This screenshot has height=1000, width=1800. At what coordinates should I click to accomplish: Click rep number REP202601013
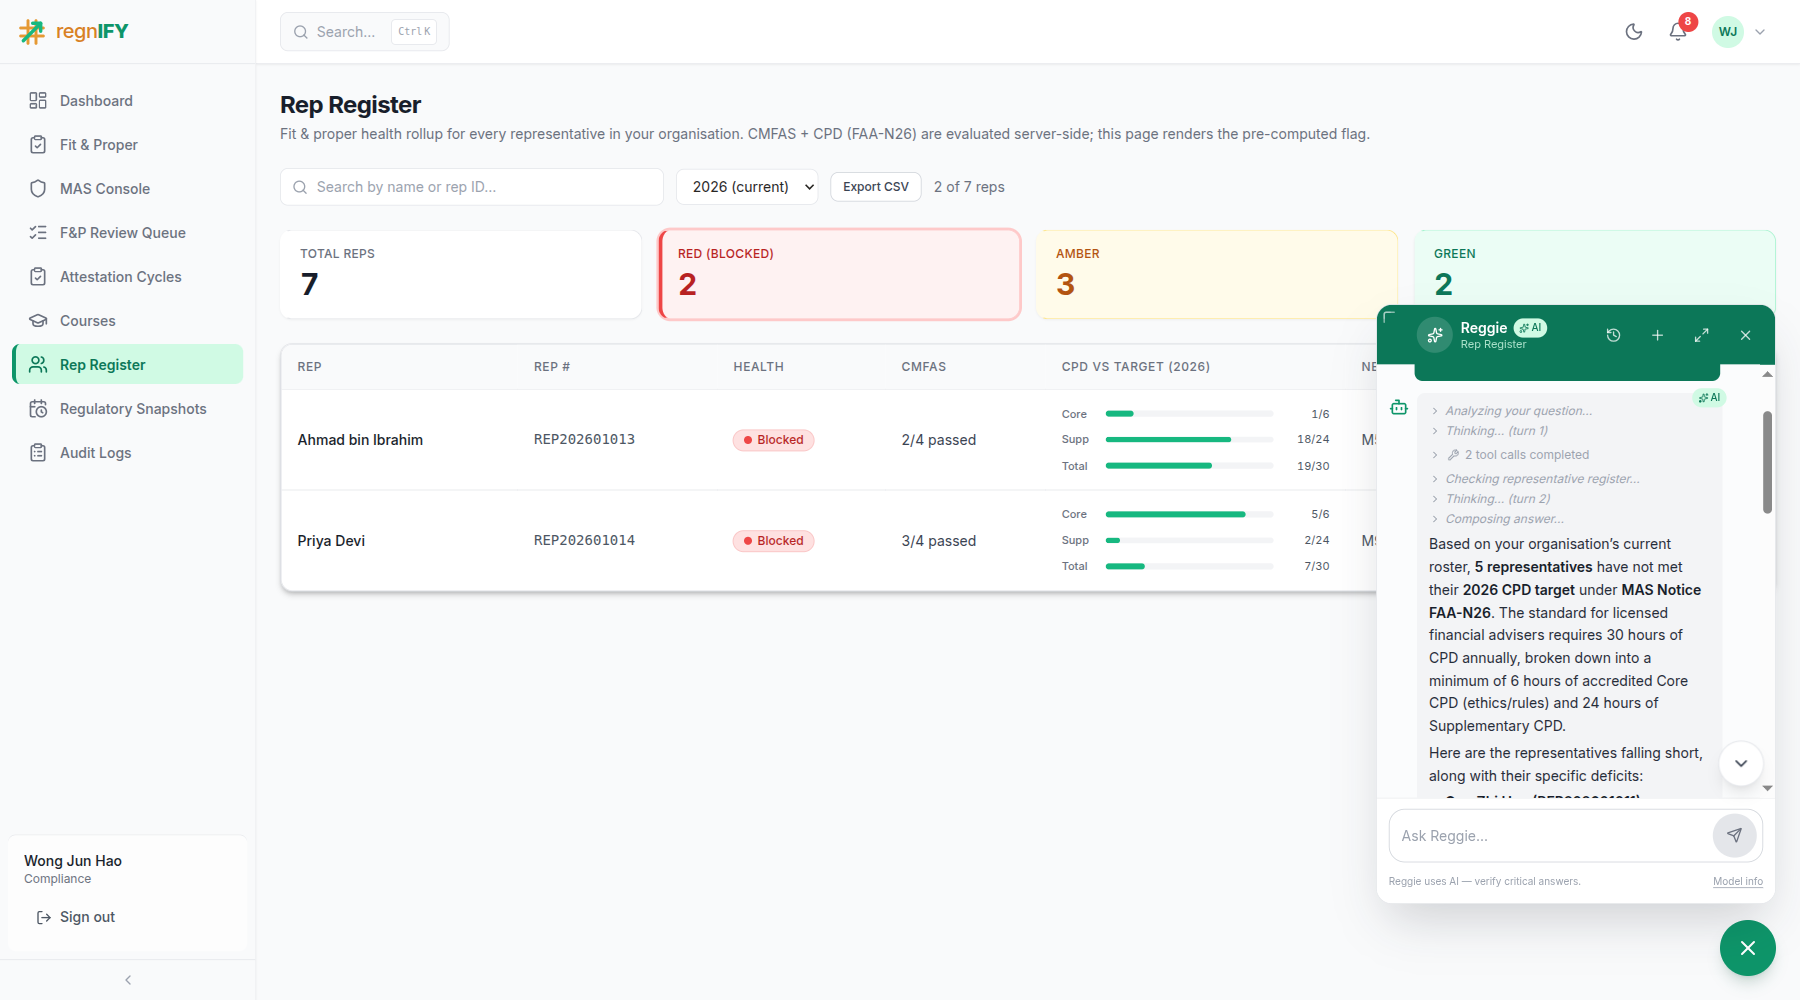click(584, 440)
